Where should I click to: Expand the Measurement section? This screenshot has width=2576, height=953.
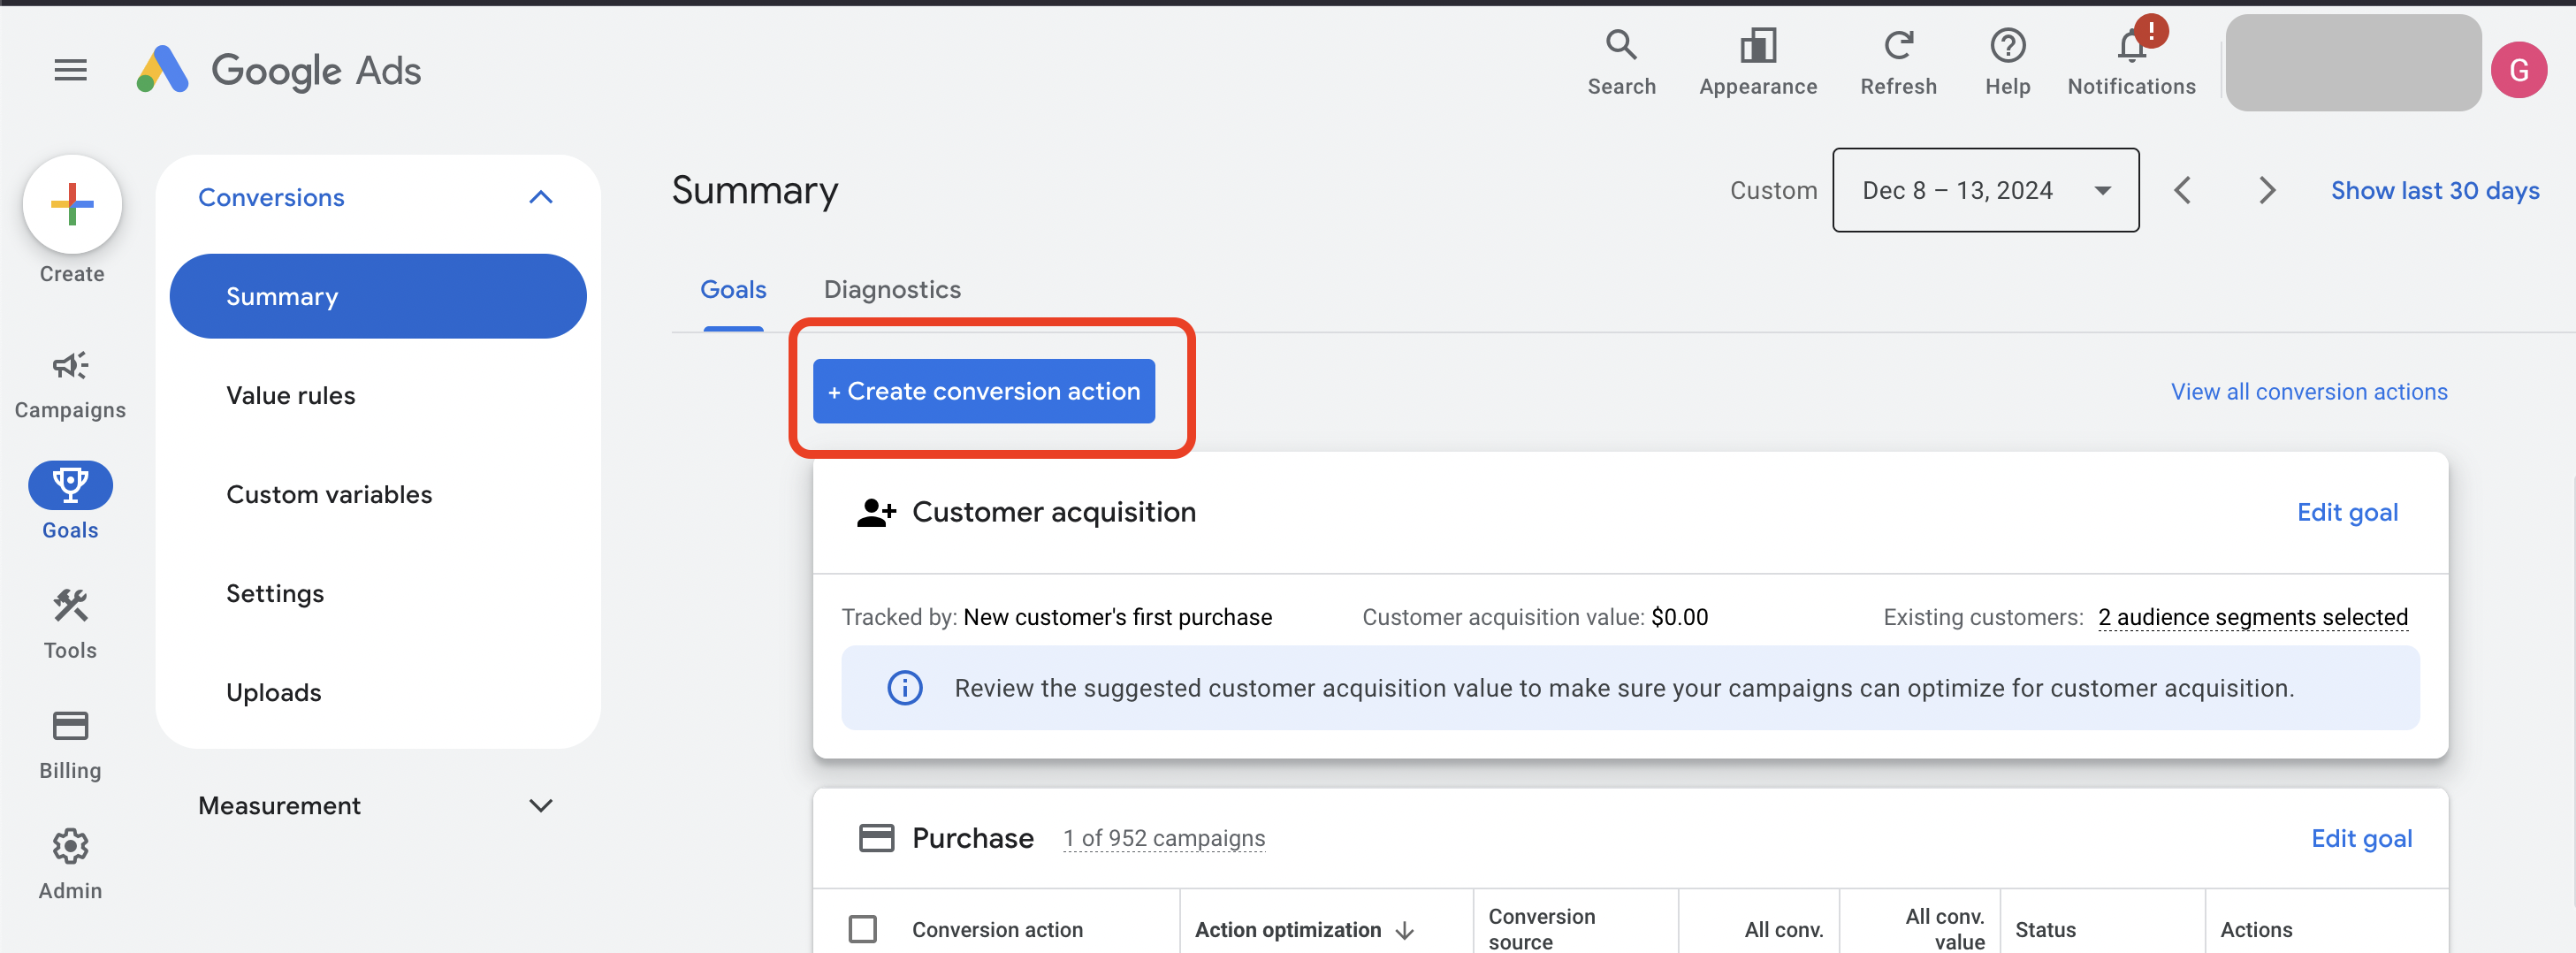tap(540, 806)
